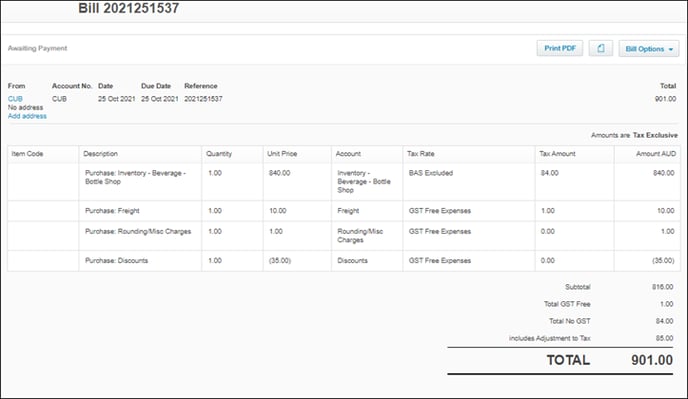Open the Bill Options dropdown
688x399 pixels.
649,49
